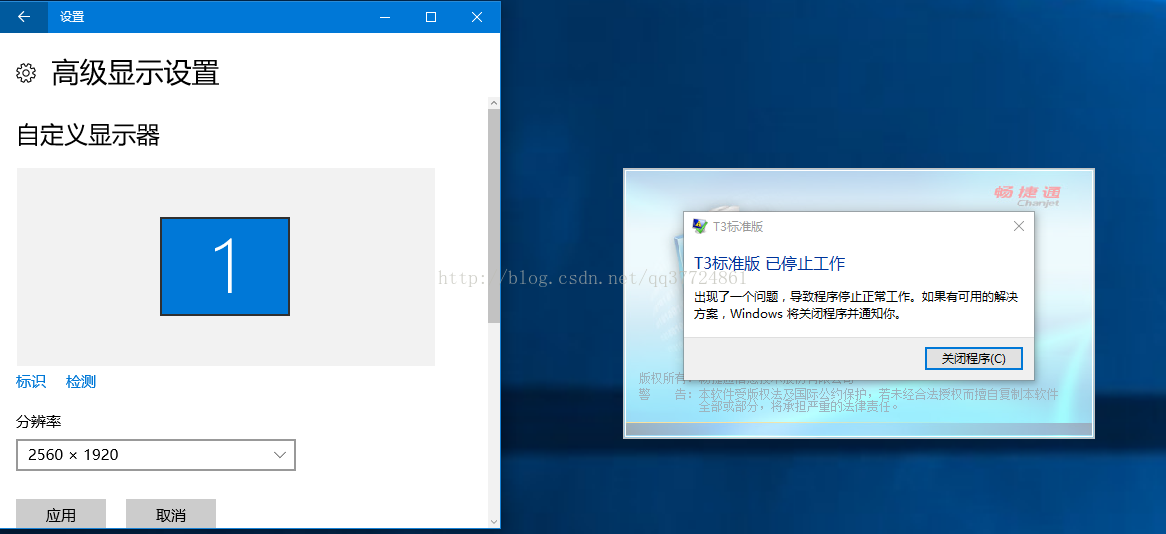The height and width of the screenshot is (534, 1166).
Task: Click the 自定义显示器 heading text
Action: point(88,135)
